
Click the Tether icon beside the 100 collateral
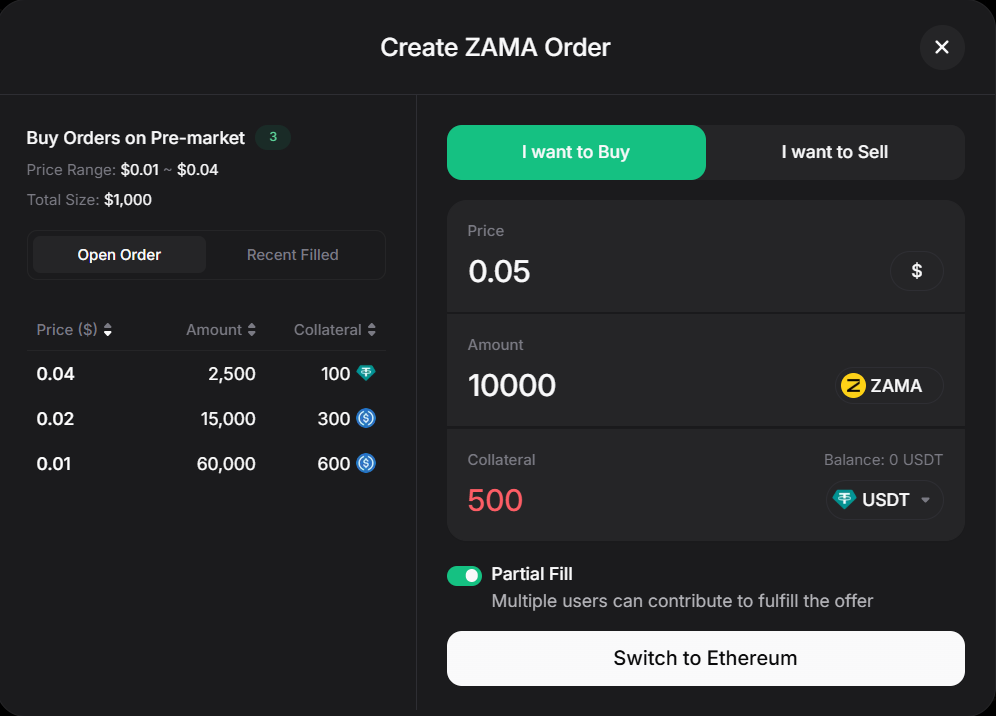click(364, 373)
